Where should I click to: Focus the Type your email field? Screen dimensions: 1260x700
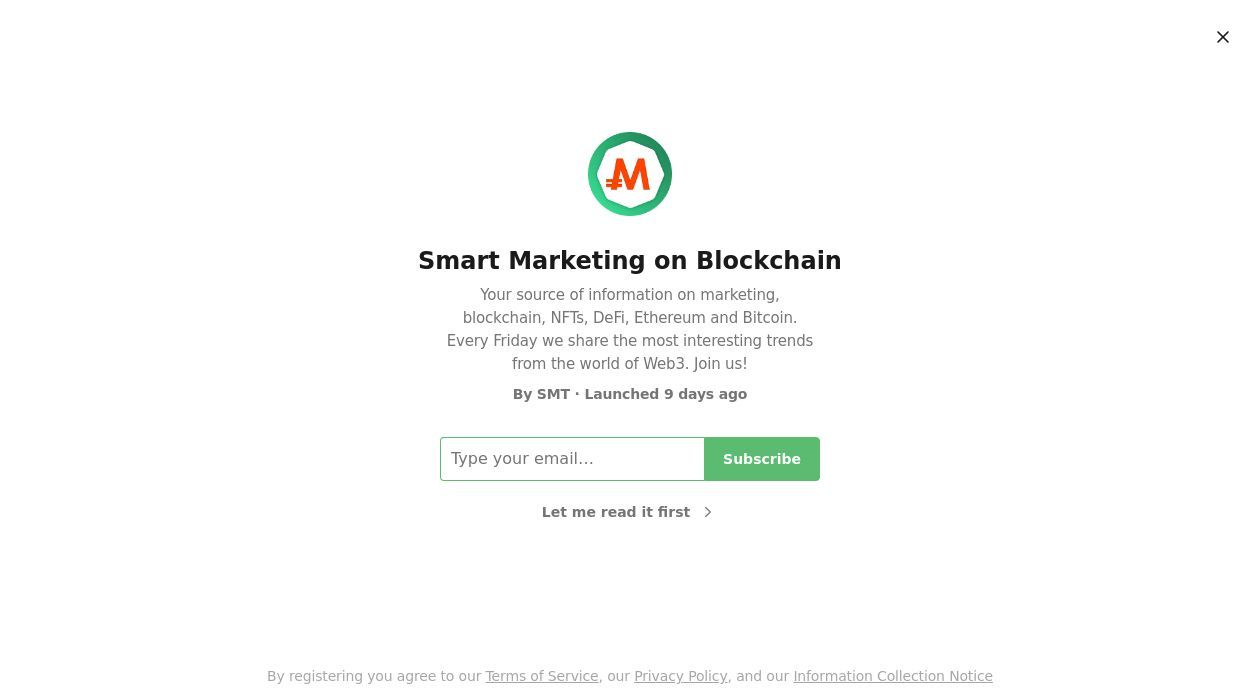[572, 459]
